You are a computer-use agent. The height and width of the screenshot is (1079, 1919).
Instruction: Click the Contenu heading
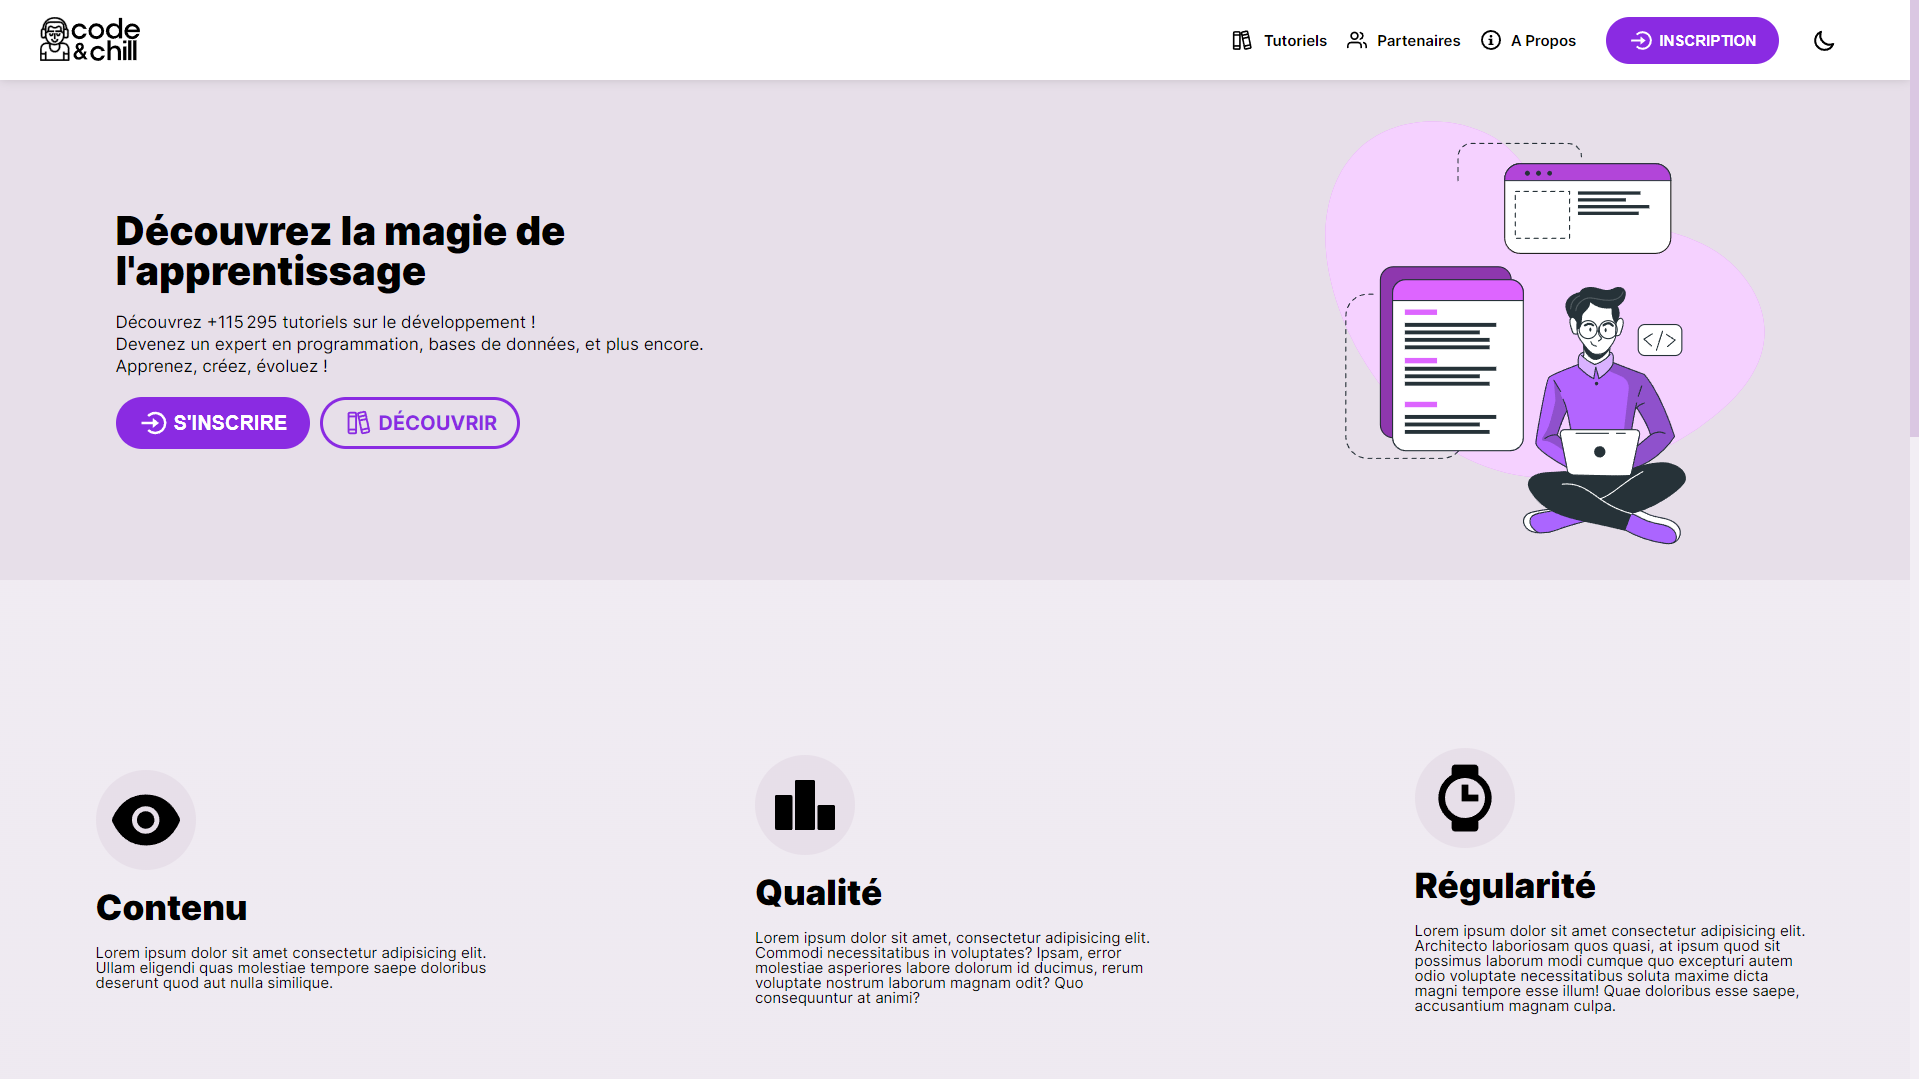[171, 908]
